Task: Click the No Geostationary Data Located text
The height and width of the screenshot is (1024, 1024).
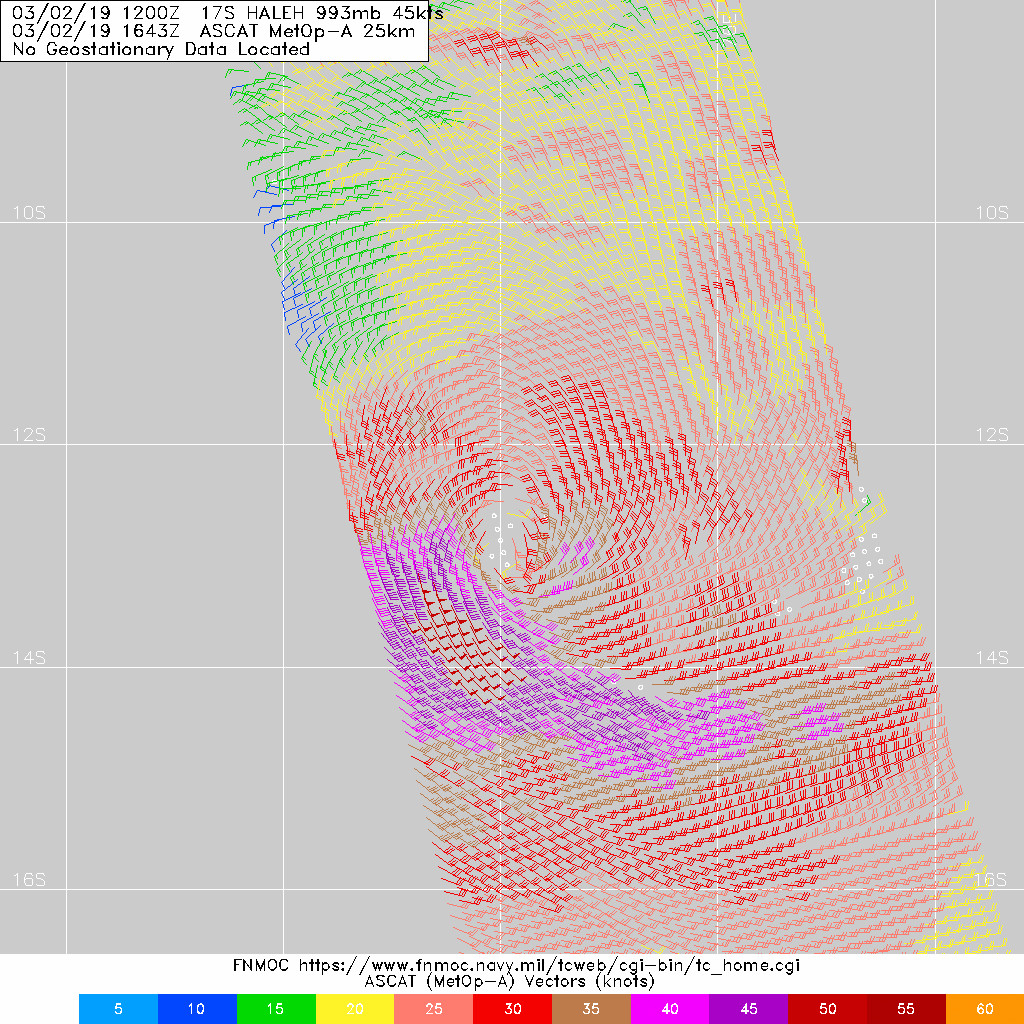Action: [160, 48]
